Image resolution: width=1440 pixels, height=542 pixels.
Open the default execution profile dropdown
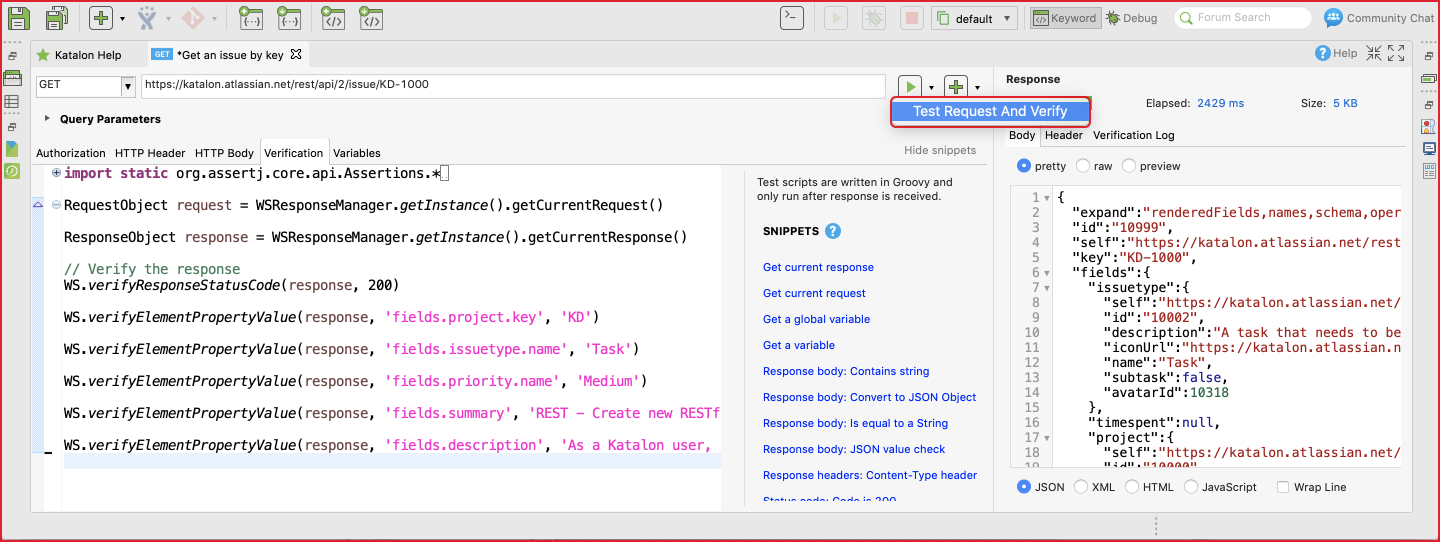click(x=974, y=18)
